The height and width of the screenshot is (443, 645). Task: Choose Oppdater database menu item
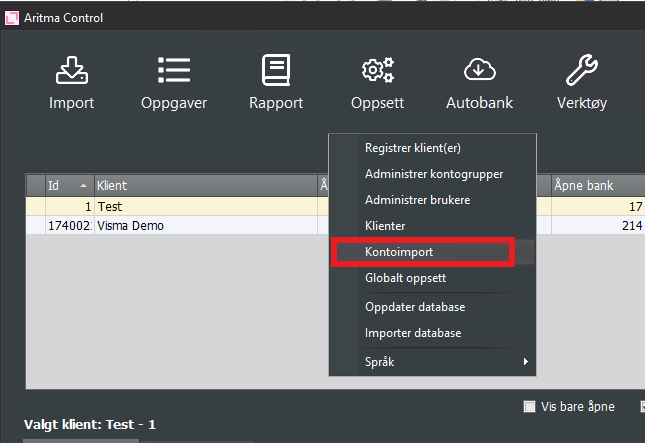pos(415,307)
